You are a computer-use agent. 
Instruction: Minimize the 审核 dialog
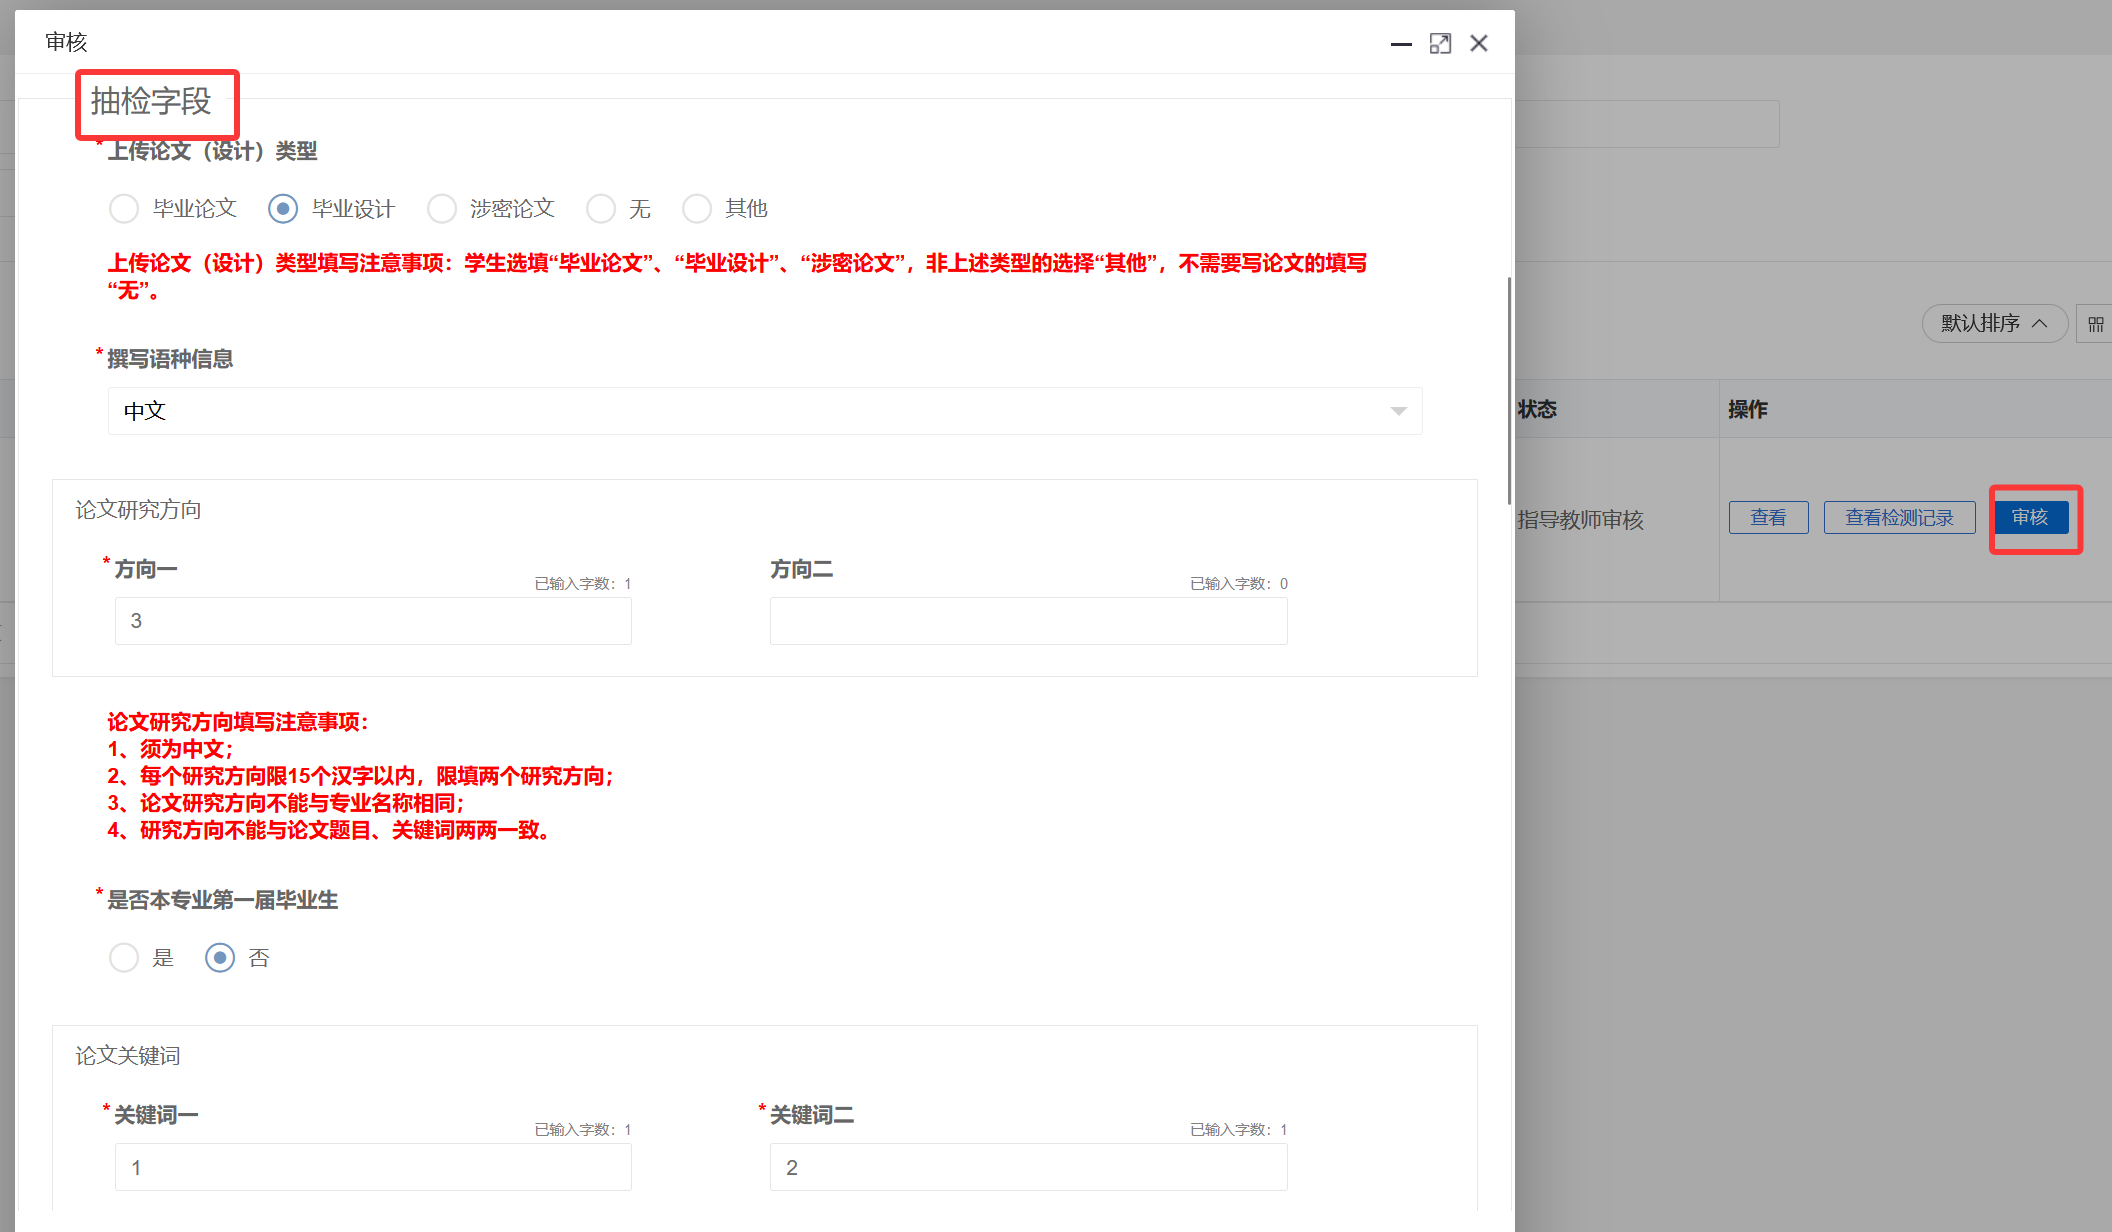(x=1401, y=44)
